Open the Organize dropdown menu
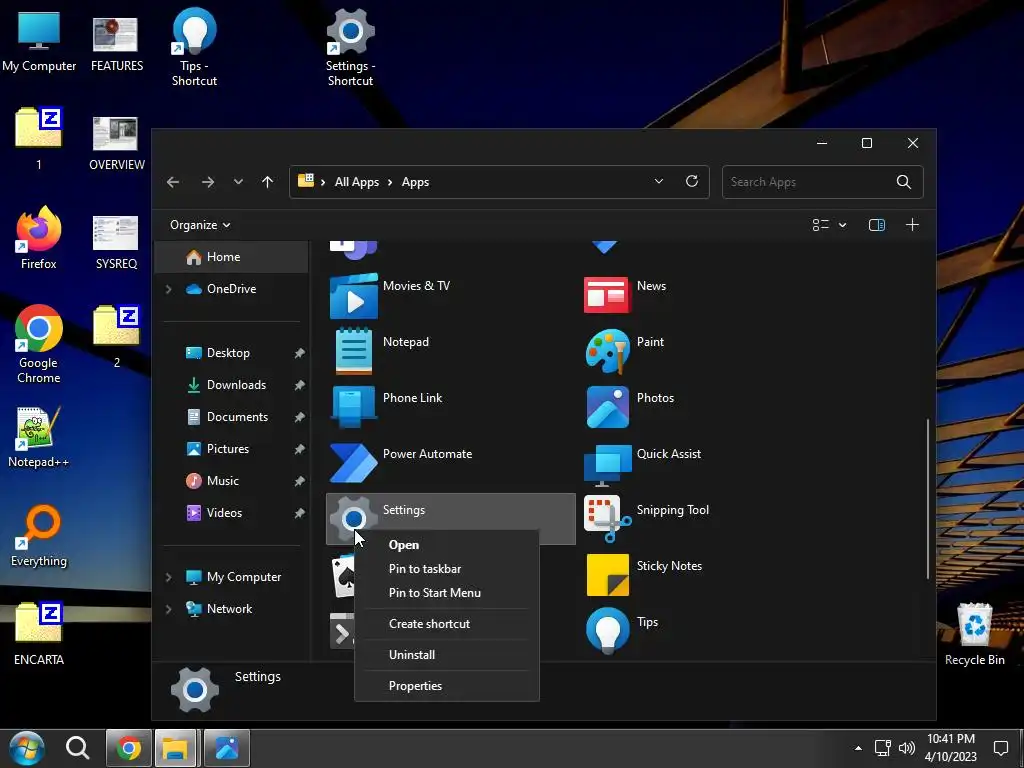 point(200,225)
